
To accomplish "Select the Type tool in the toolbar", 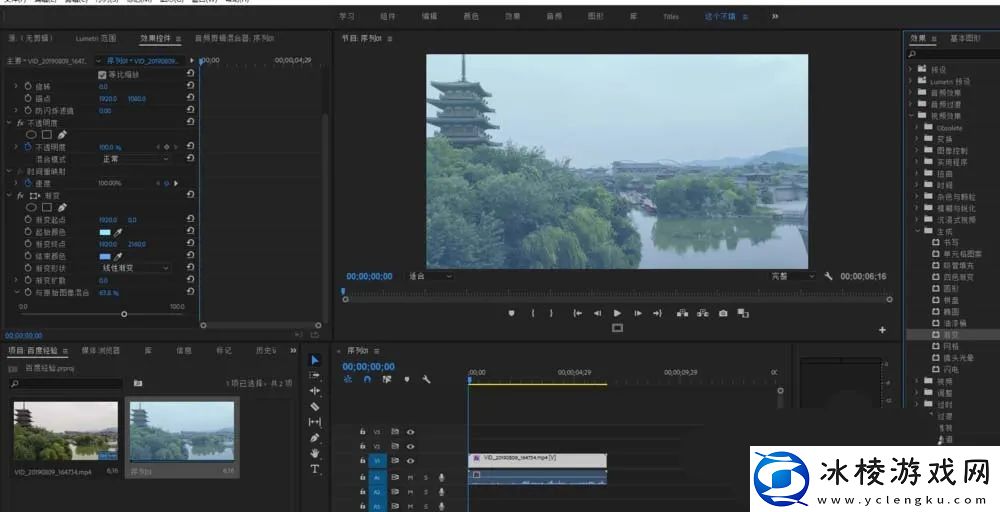I will click(x=315, y=468).
